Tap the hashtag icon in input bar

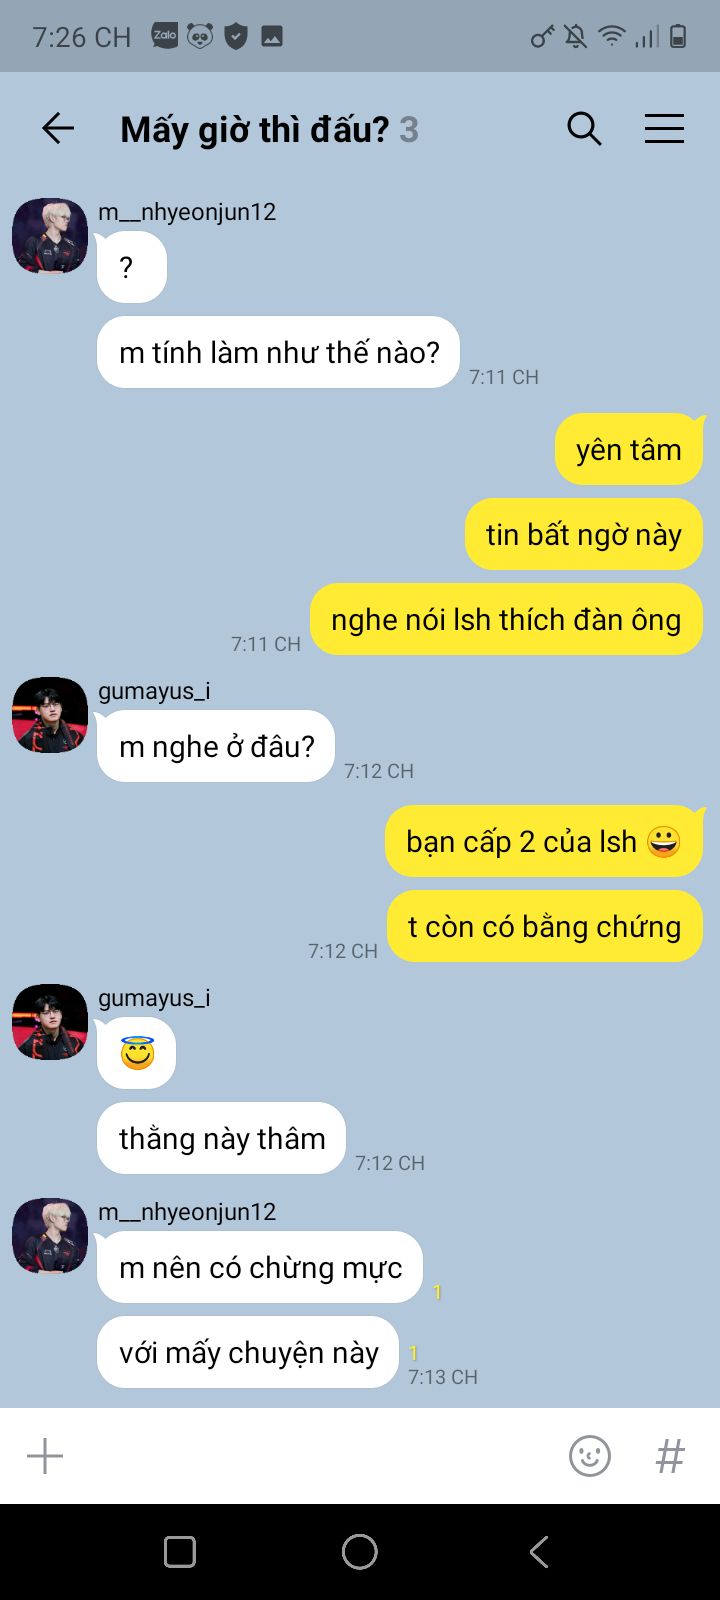click(670, 1456)
